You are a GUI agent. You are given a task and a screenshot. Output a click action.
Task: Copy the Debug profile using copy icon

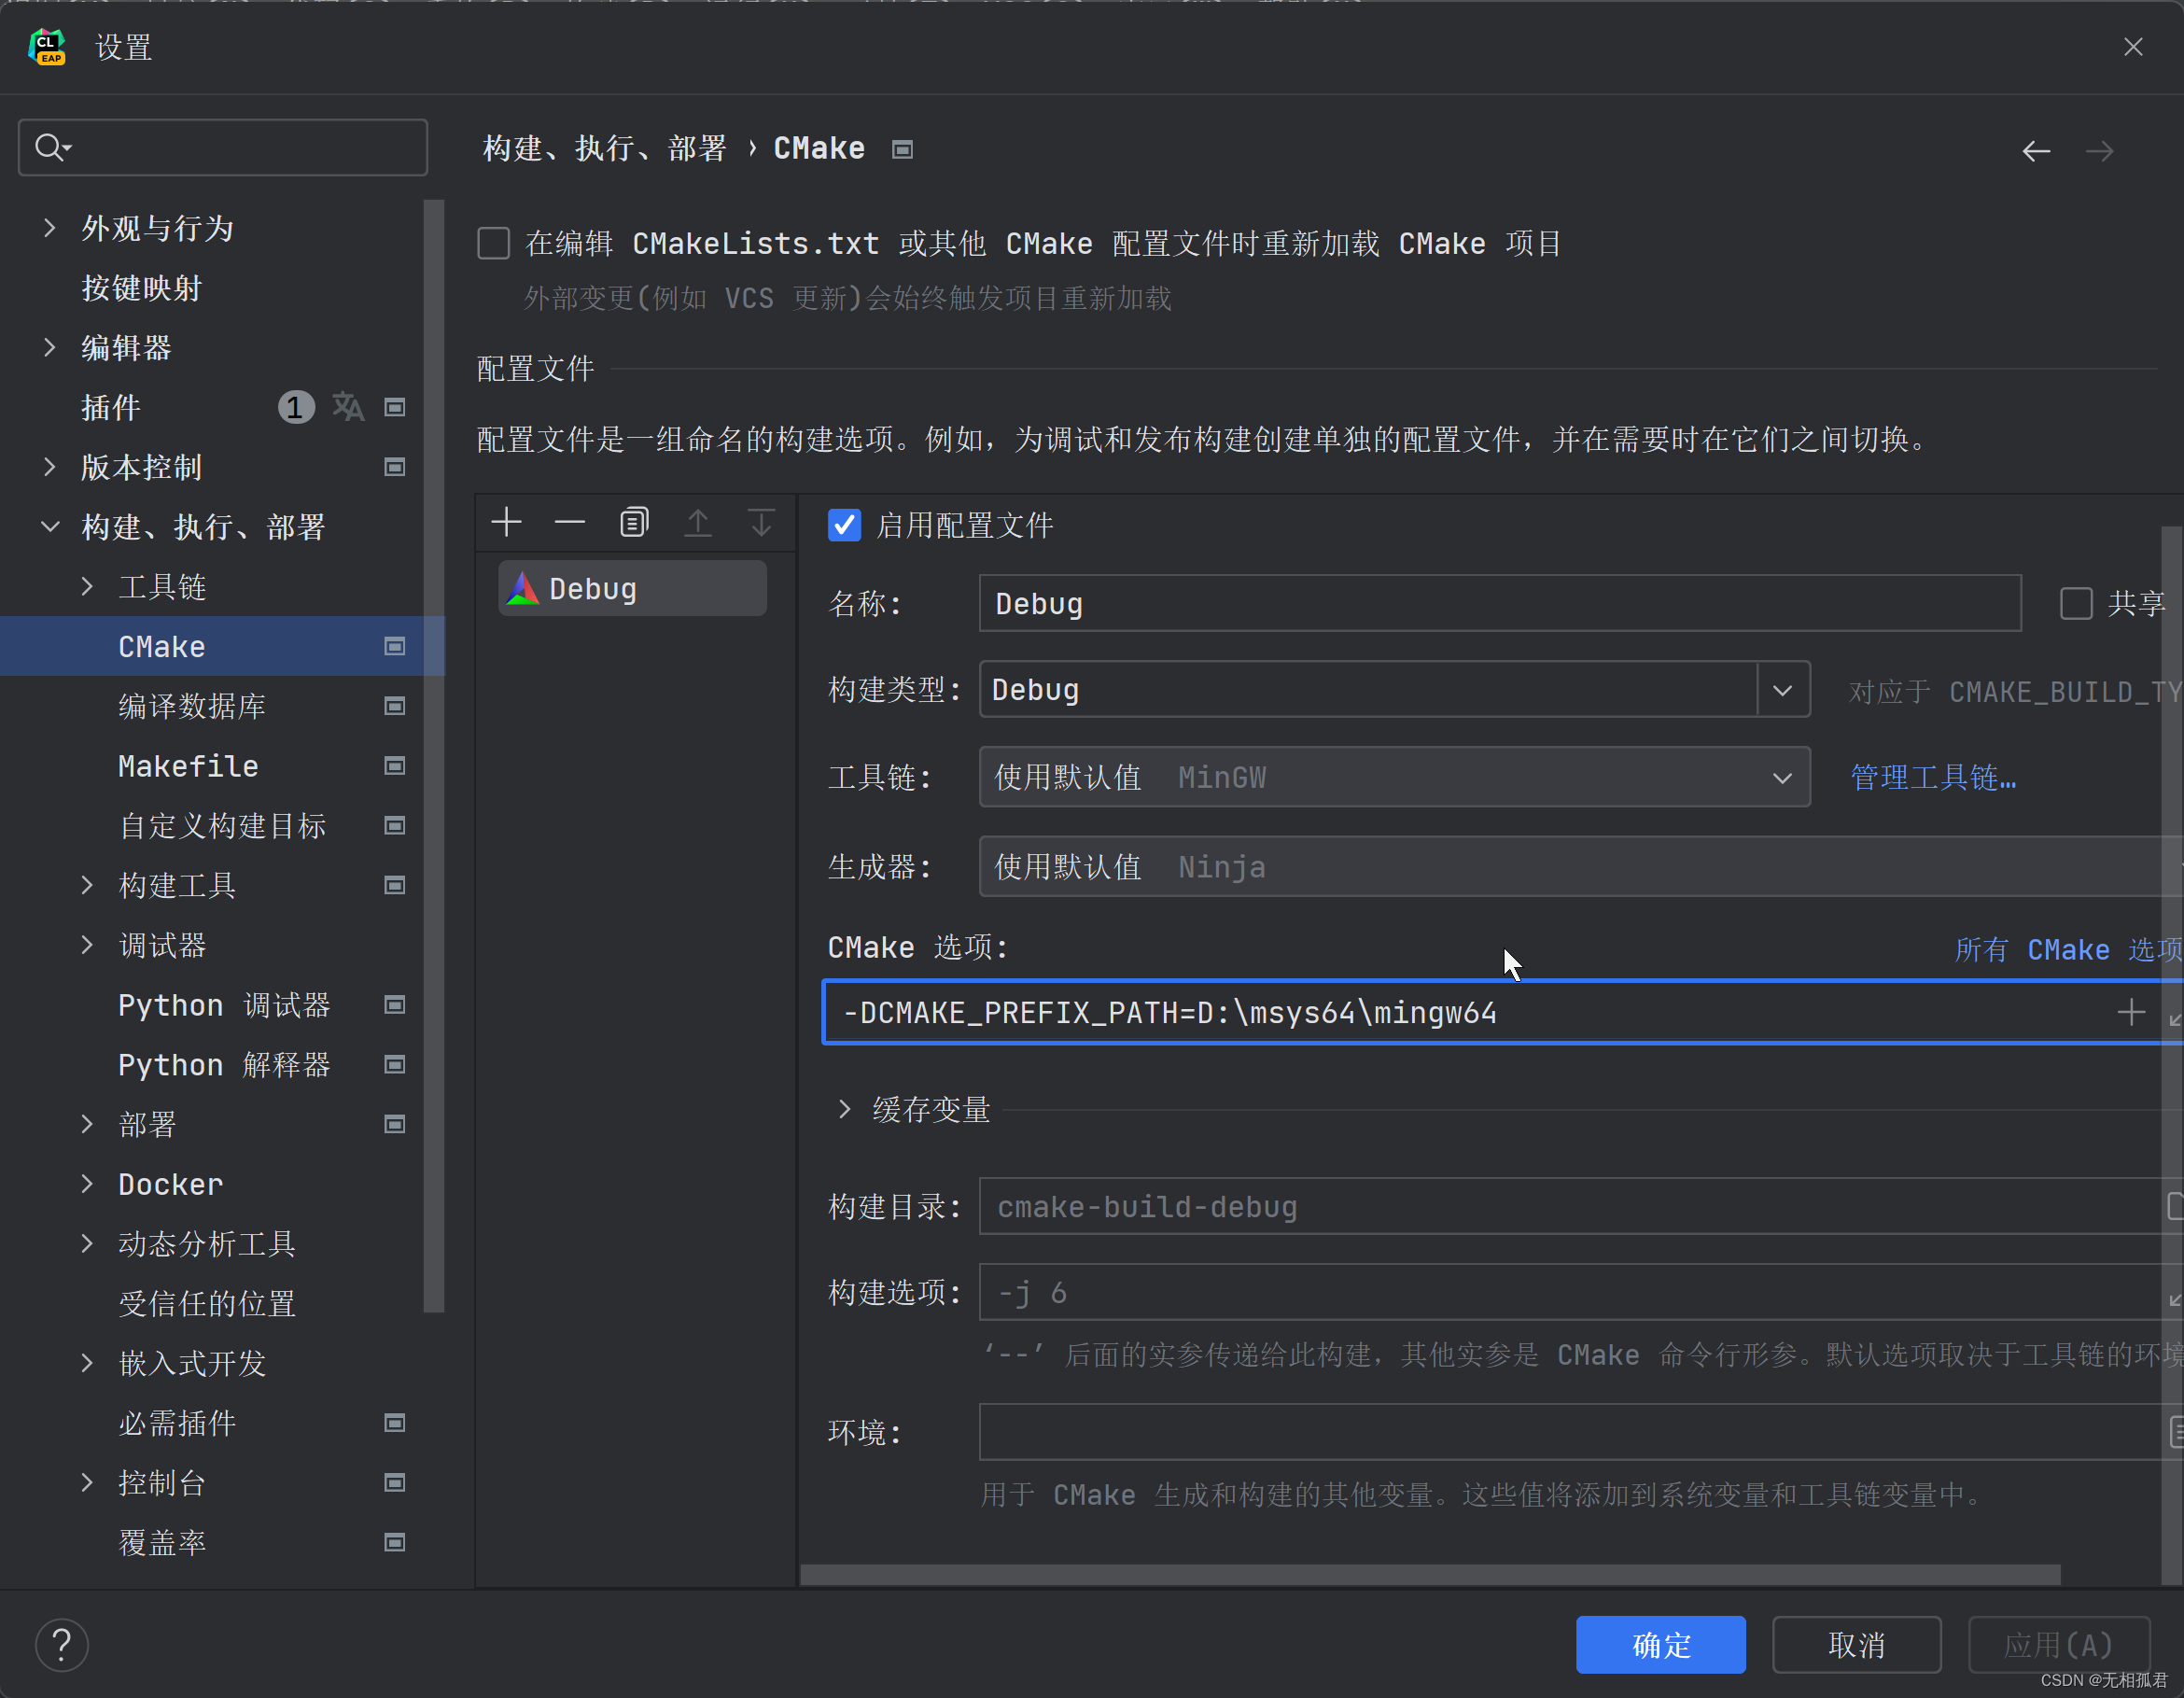pyautogui.click(x=634, y=522)
